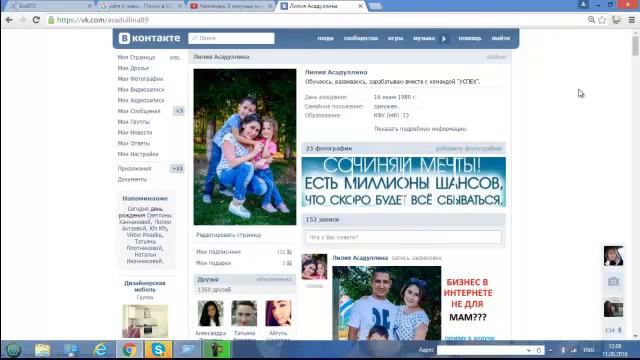Open Мои Видеозаписи in left menu
Screen dimensions: 640x360
coord(141,89)
